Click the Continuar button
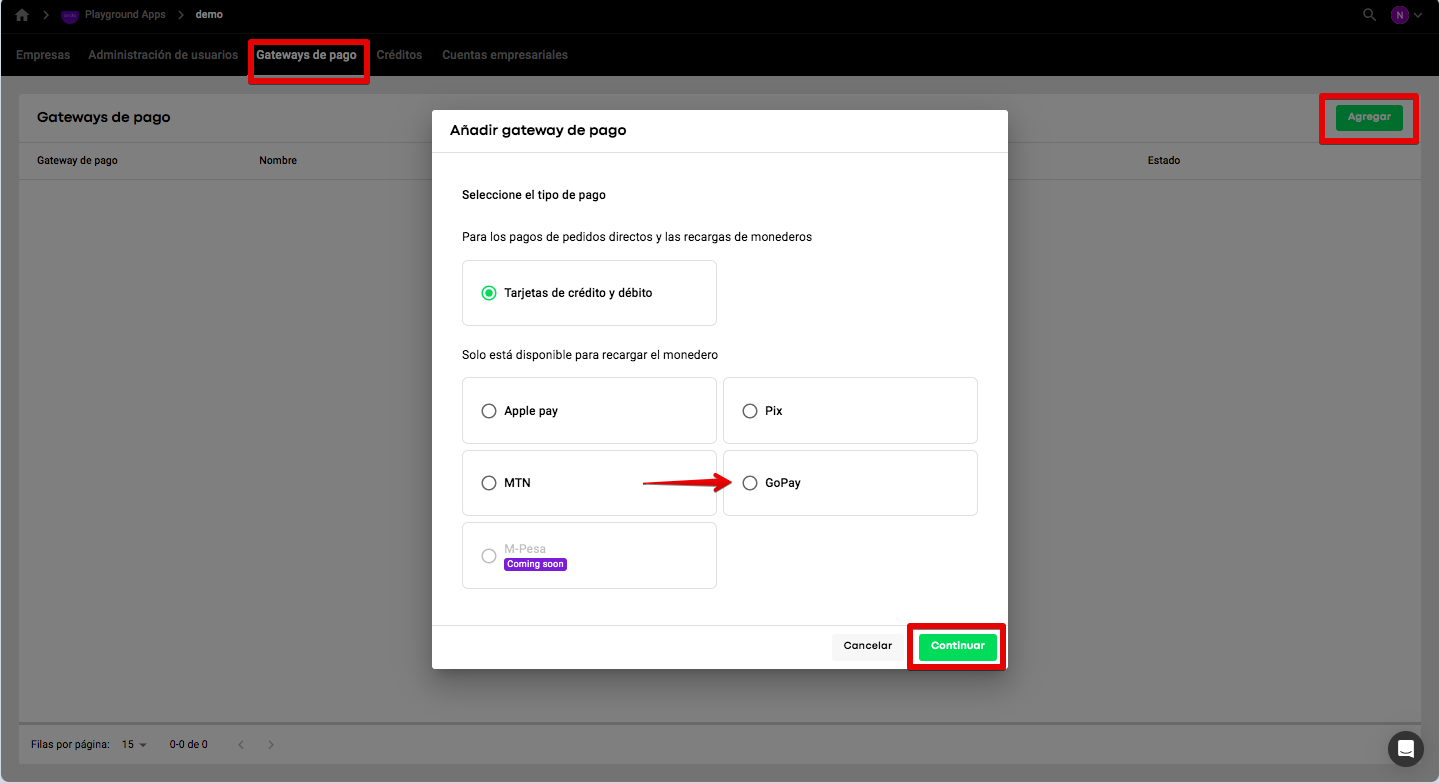 958,646
